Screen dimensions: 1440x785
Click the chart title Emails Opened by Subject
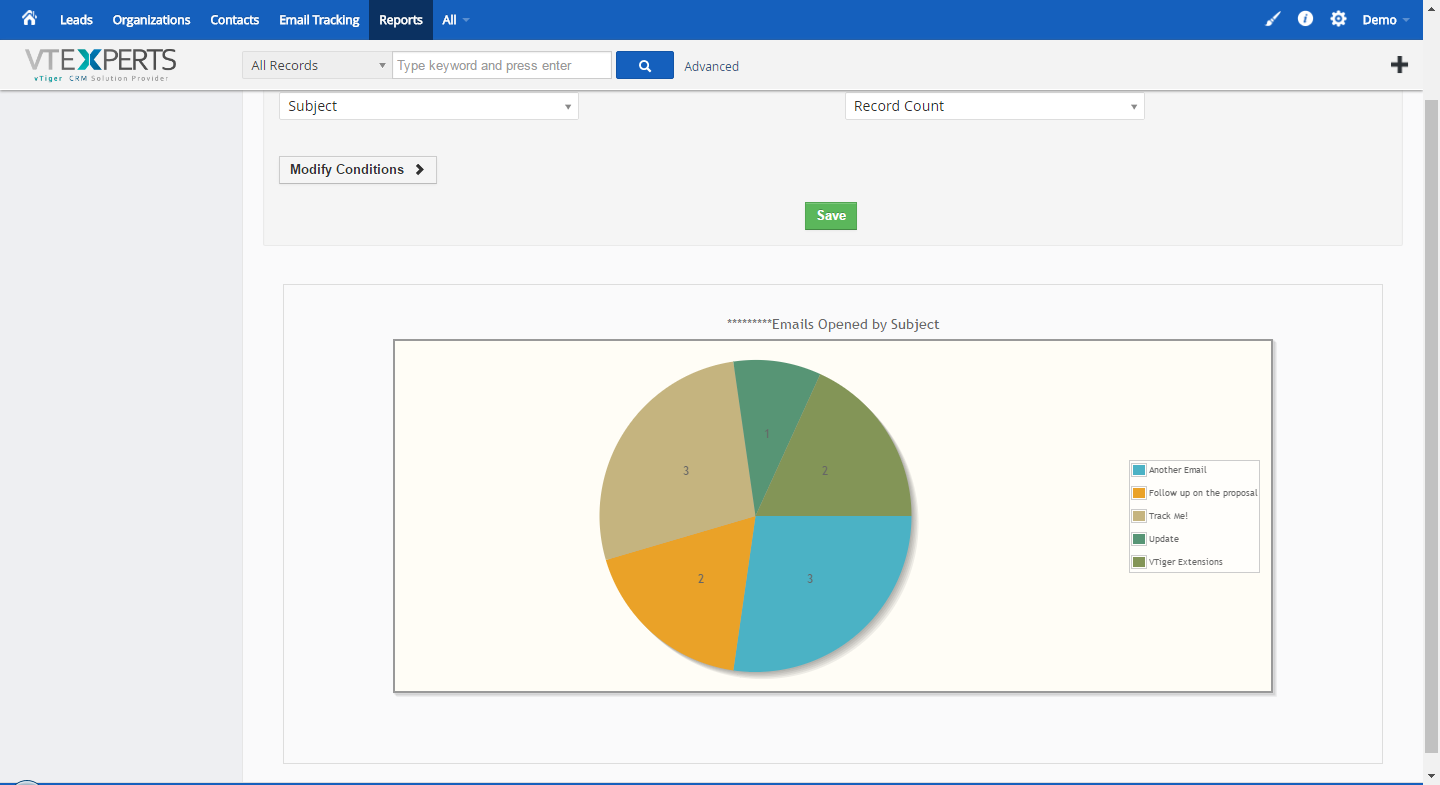(x=833, y=324)
